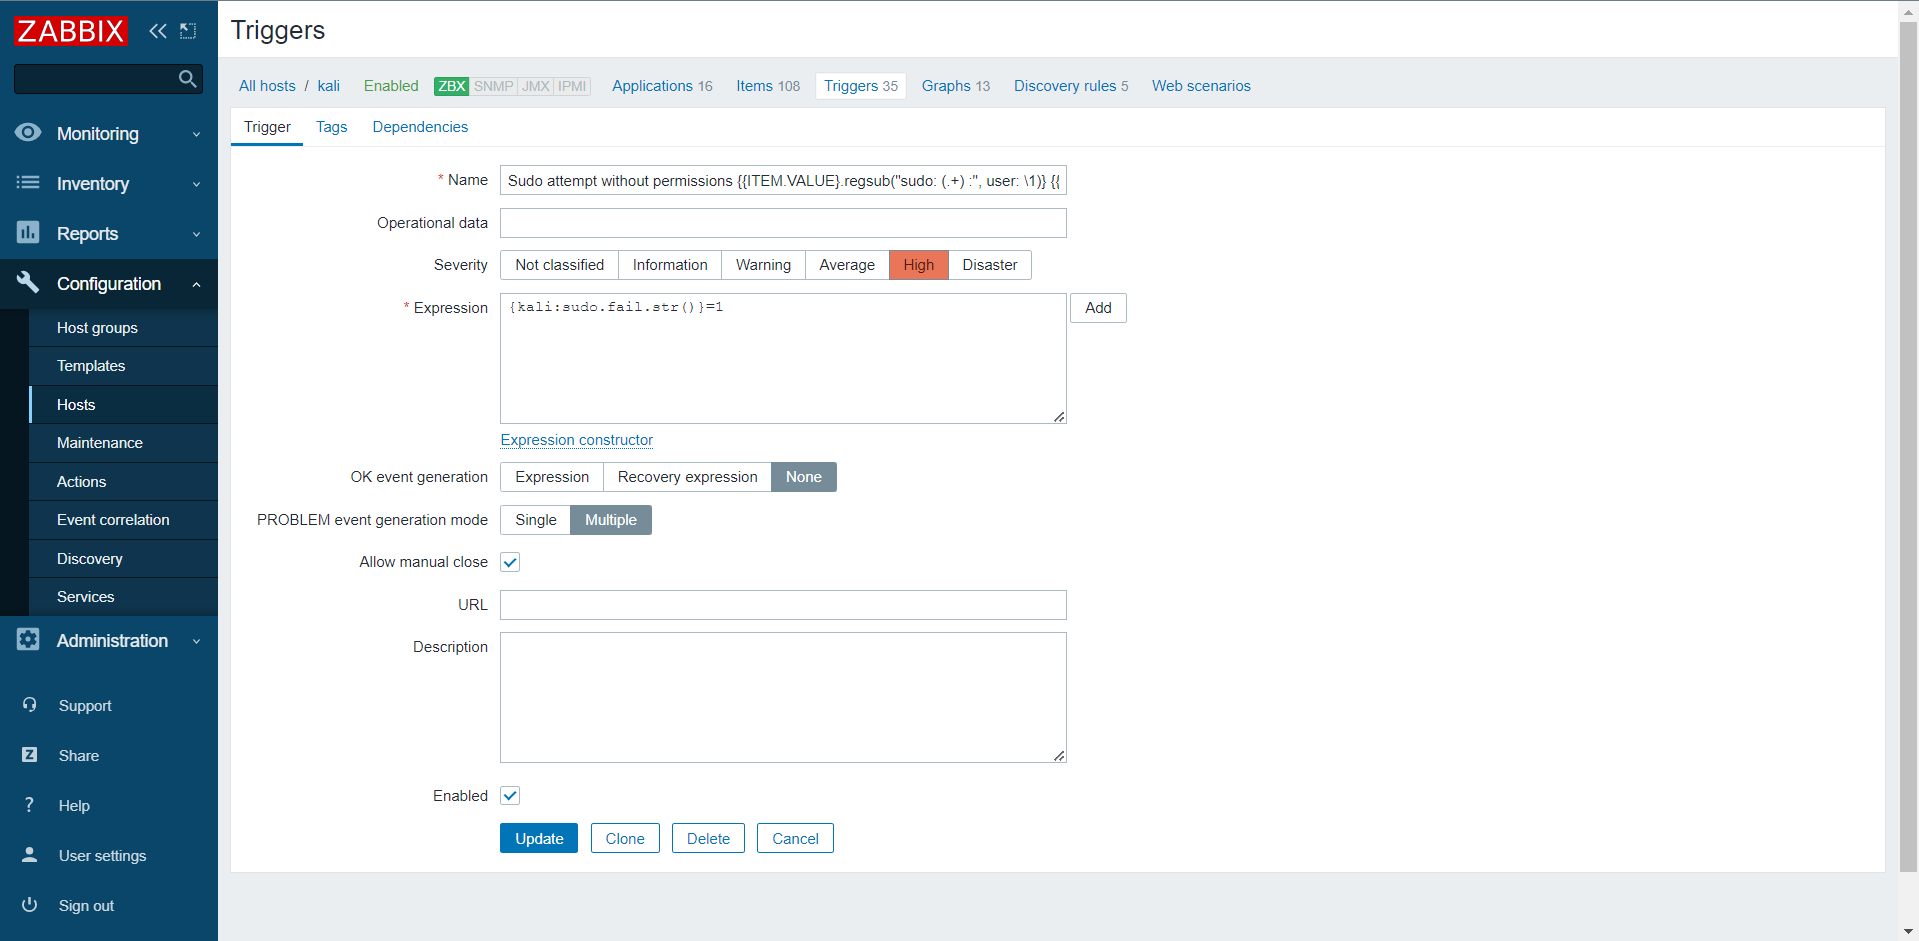Choose Multiple PROBLEM event generation mode

tap(611, 520)
